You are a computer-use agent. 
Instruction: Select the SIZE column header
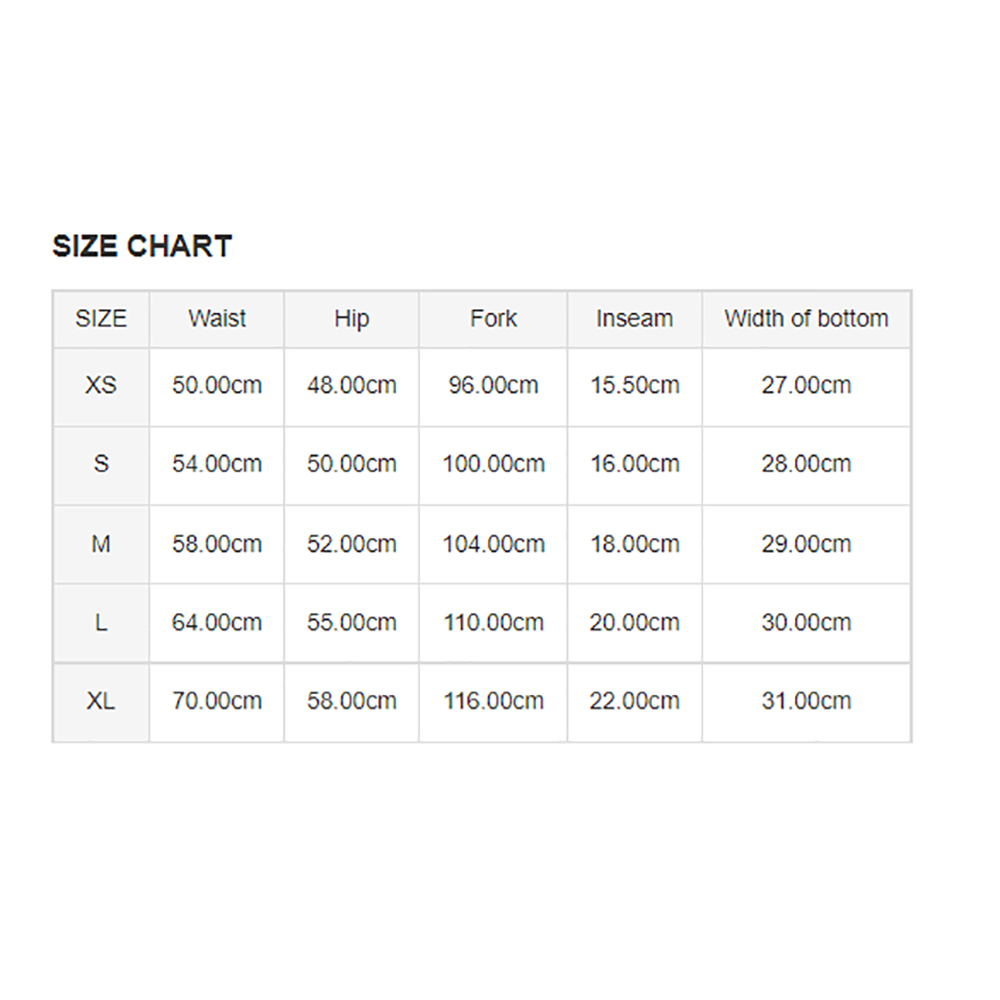(x=101, y=319)
